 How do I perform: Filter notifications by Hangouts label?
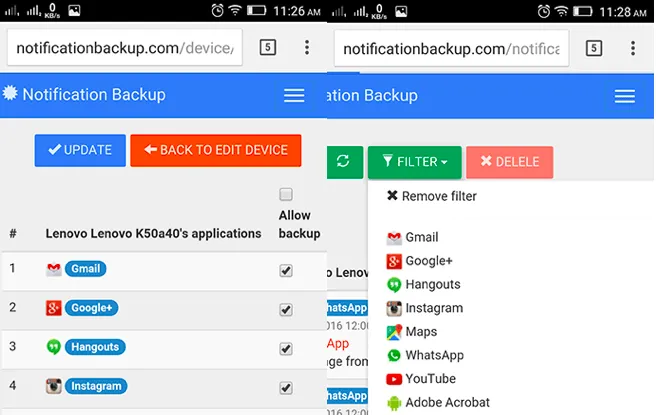click(433, 284)
